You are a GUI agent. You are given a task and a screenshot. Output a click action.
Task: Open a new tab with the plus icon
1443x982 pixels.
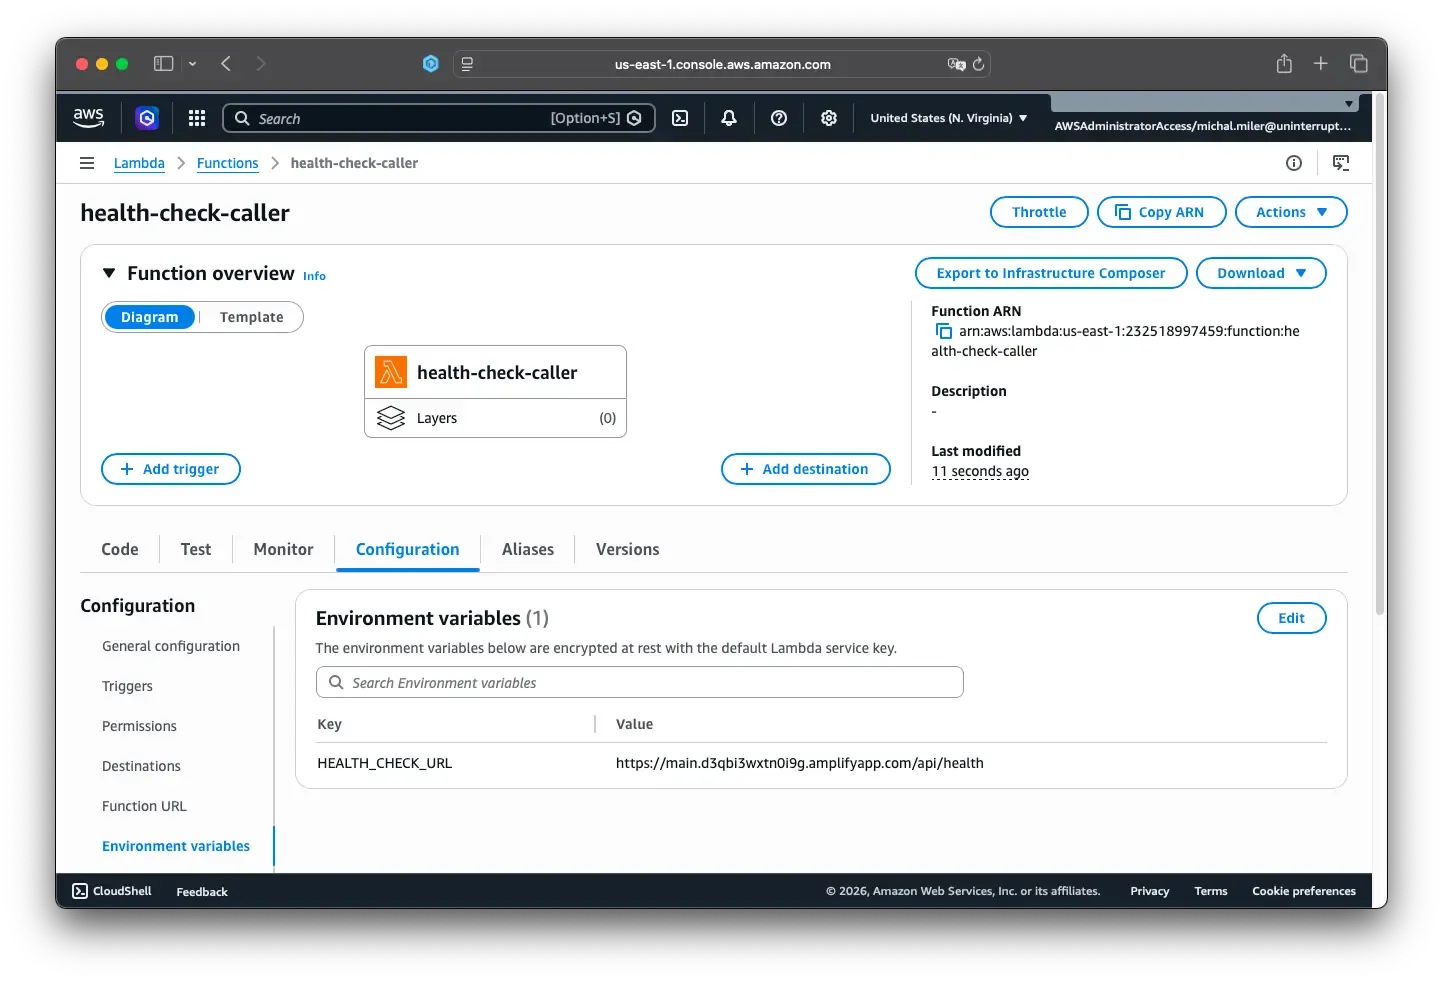pyautogui.click(x=1321, y=64)
